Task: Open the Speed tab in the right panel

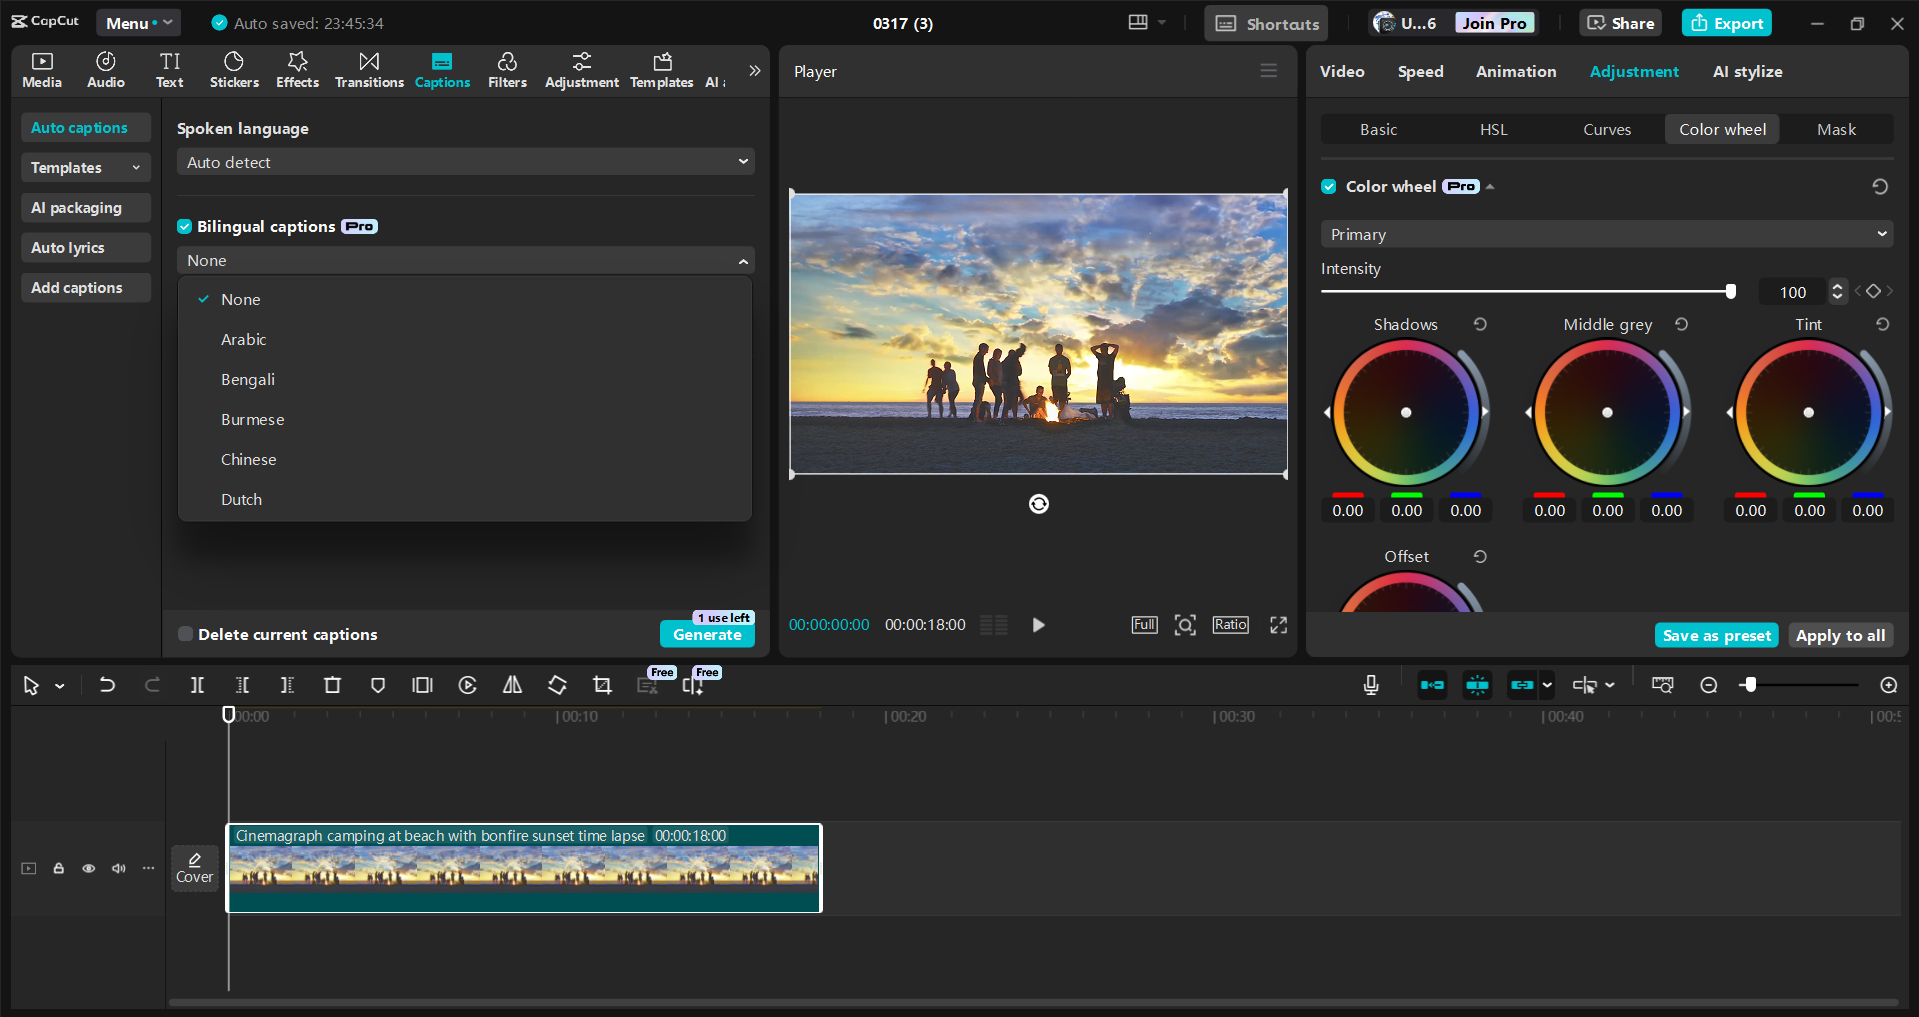Action: [x=1419, y=71]
